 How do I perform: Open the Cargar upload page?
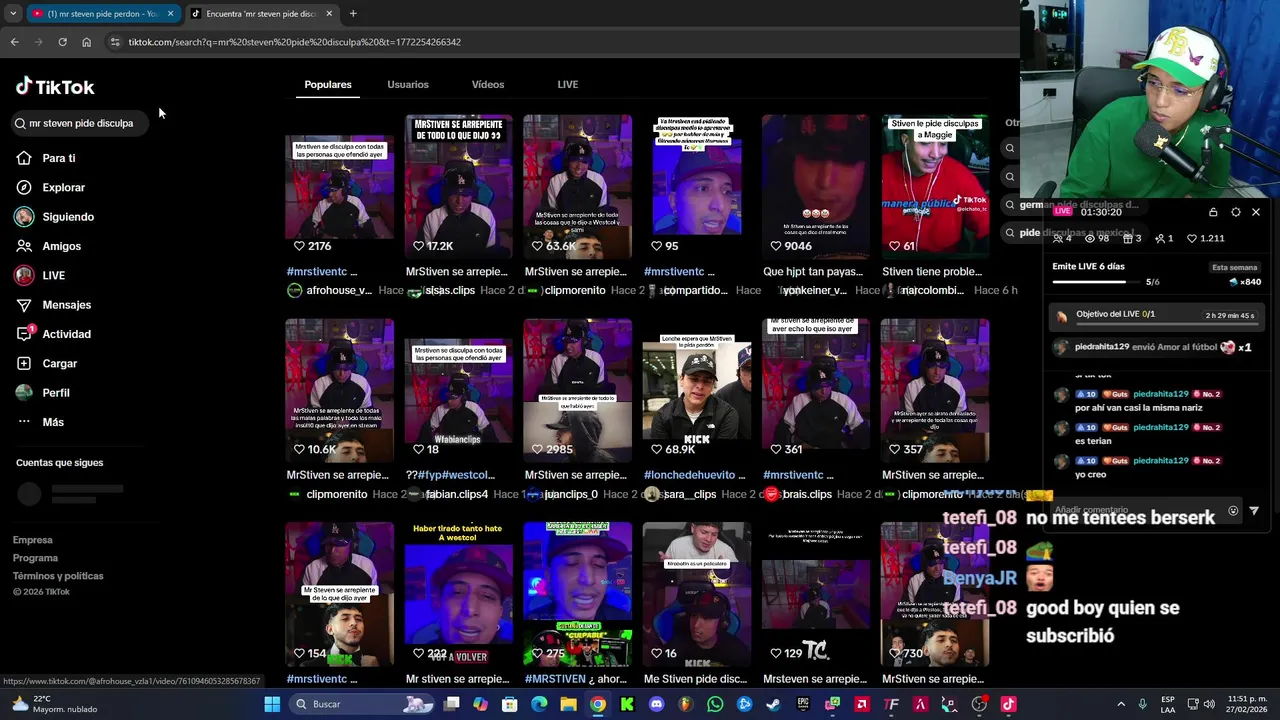click(x=46, y=363)
